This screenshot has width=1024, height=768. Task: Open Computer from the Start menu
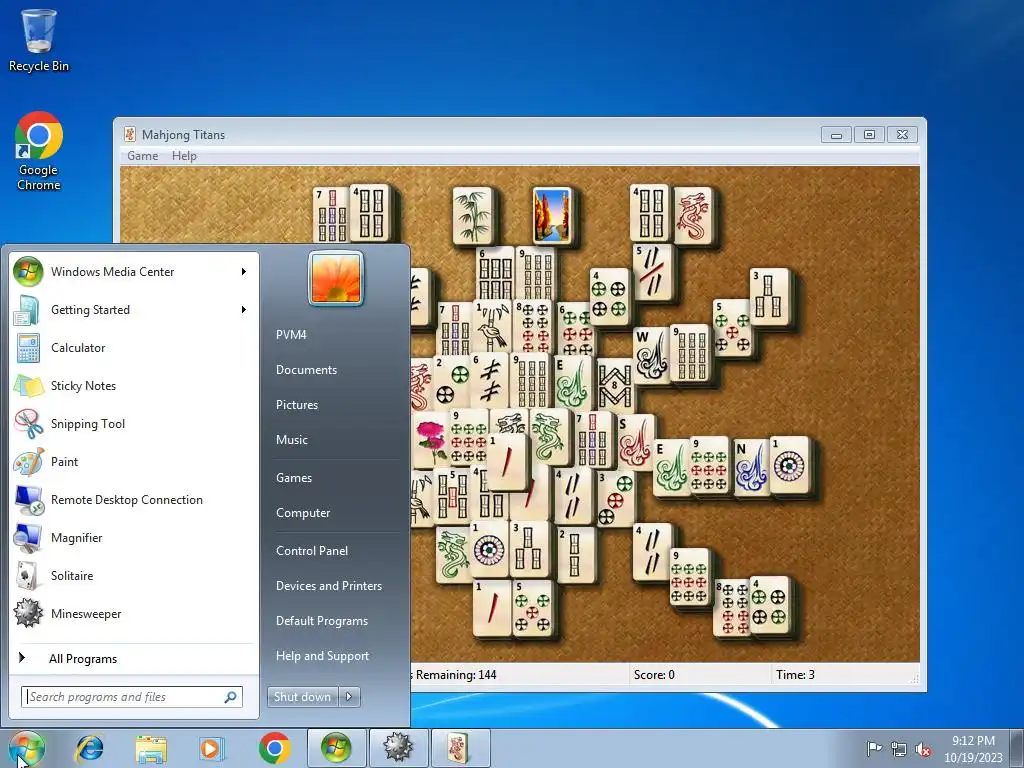click(303, 513)
